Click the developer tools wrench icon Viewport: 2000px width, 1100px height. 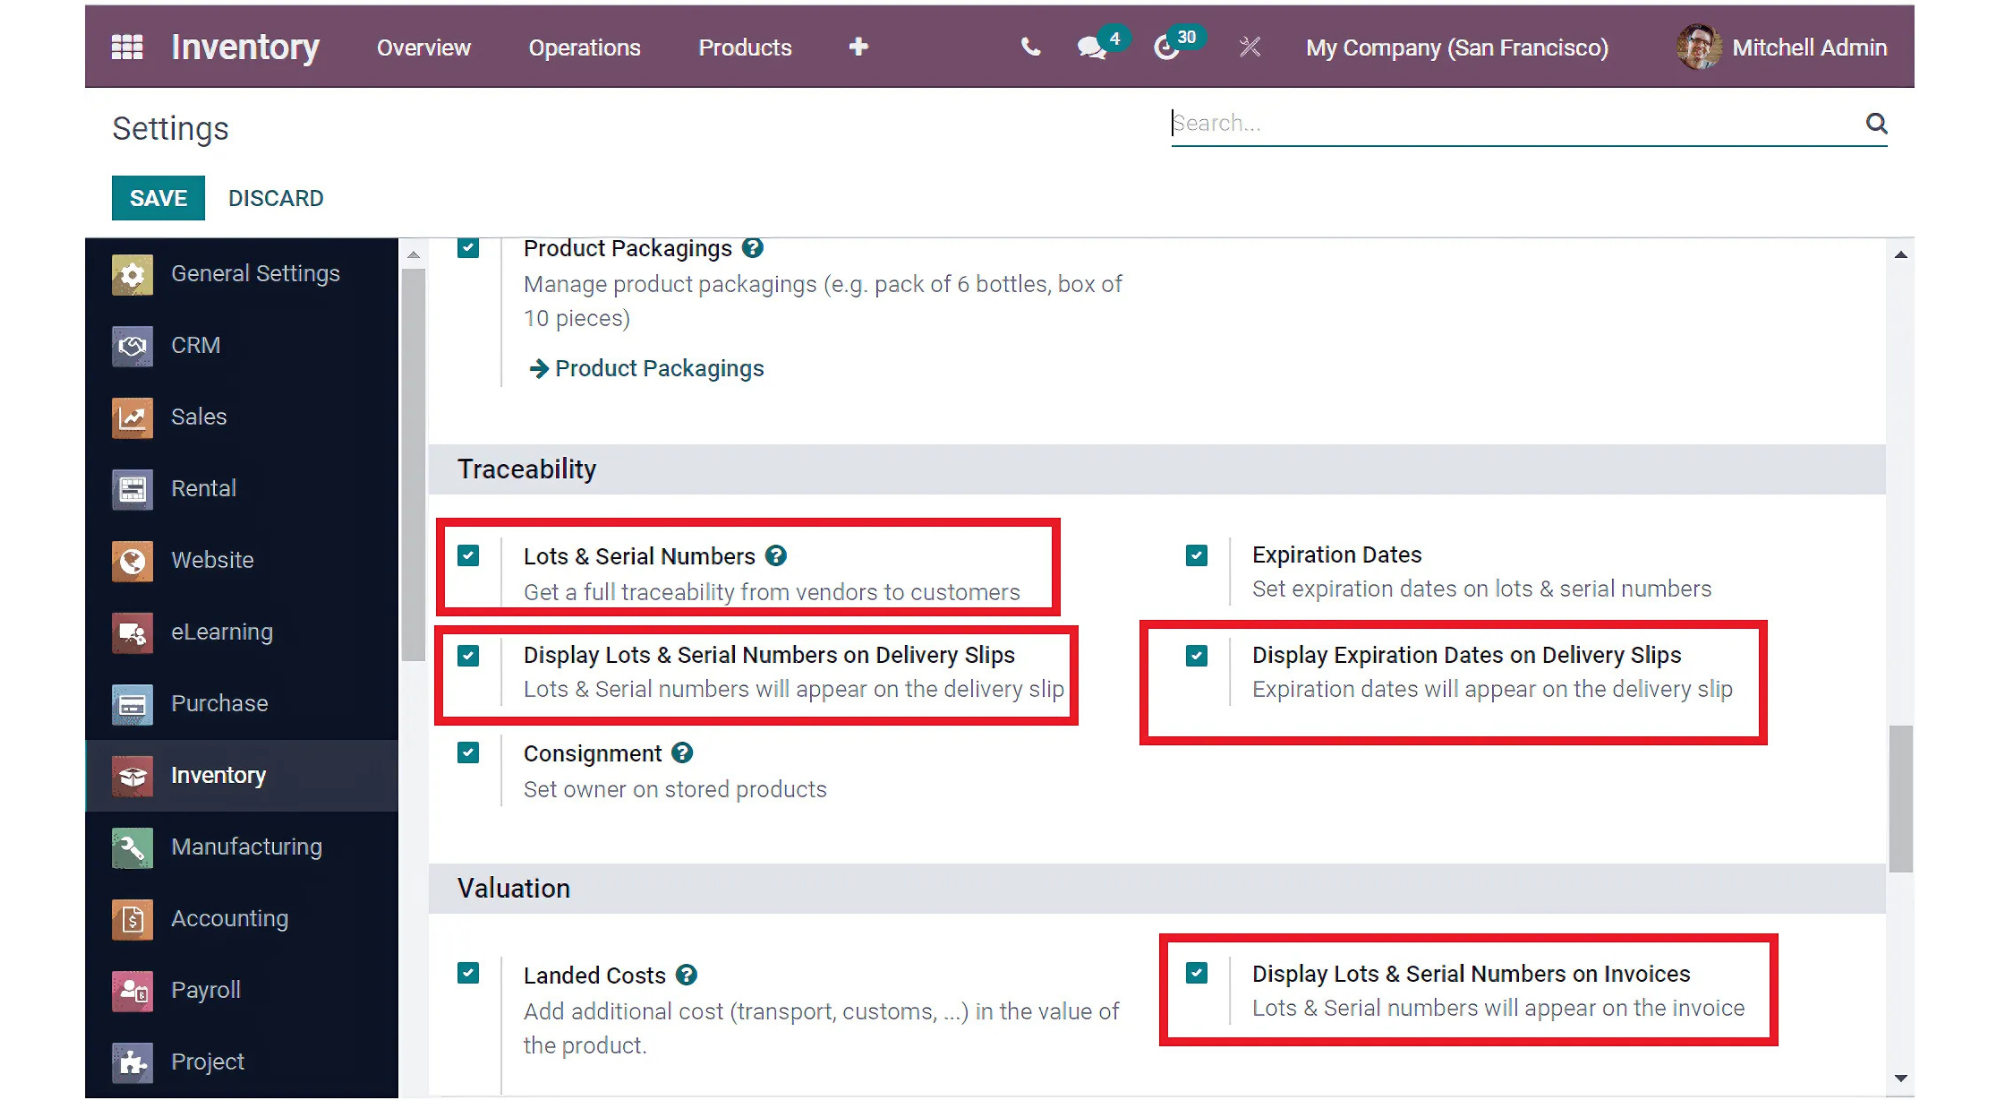pyautogui.click(x=1249, y=47)
